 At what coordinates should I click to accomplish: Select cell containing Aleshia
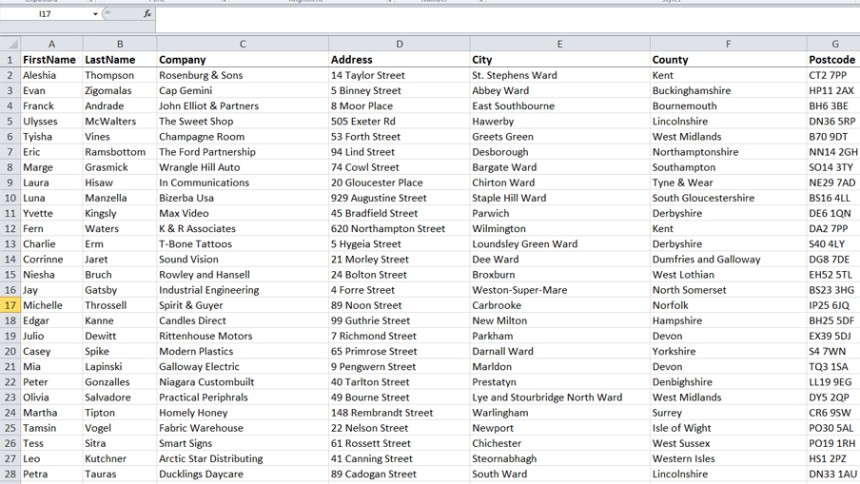pos(52,75)
